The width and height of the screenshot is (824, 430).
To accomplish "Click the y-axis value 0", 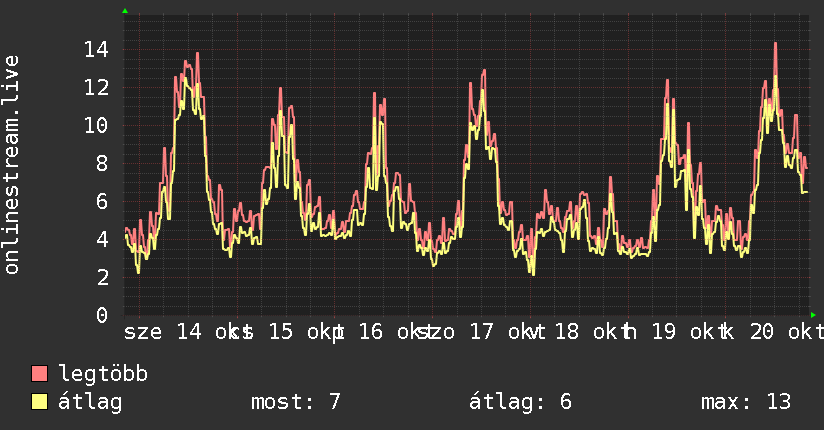I will coord(102,315).
